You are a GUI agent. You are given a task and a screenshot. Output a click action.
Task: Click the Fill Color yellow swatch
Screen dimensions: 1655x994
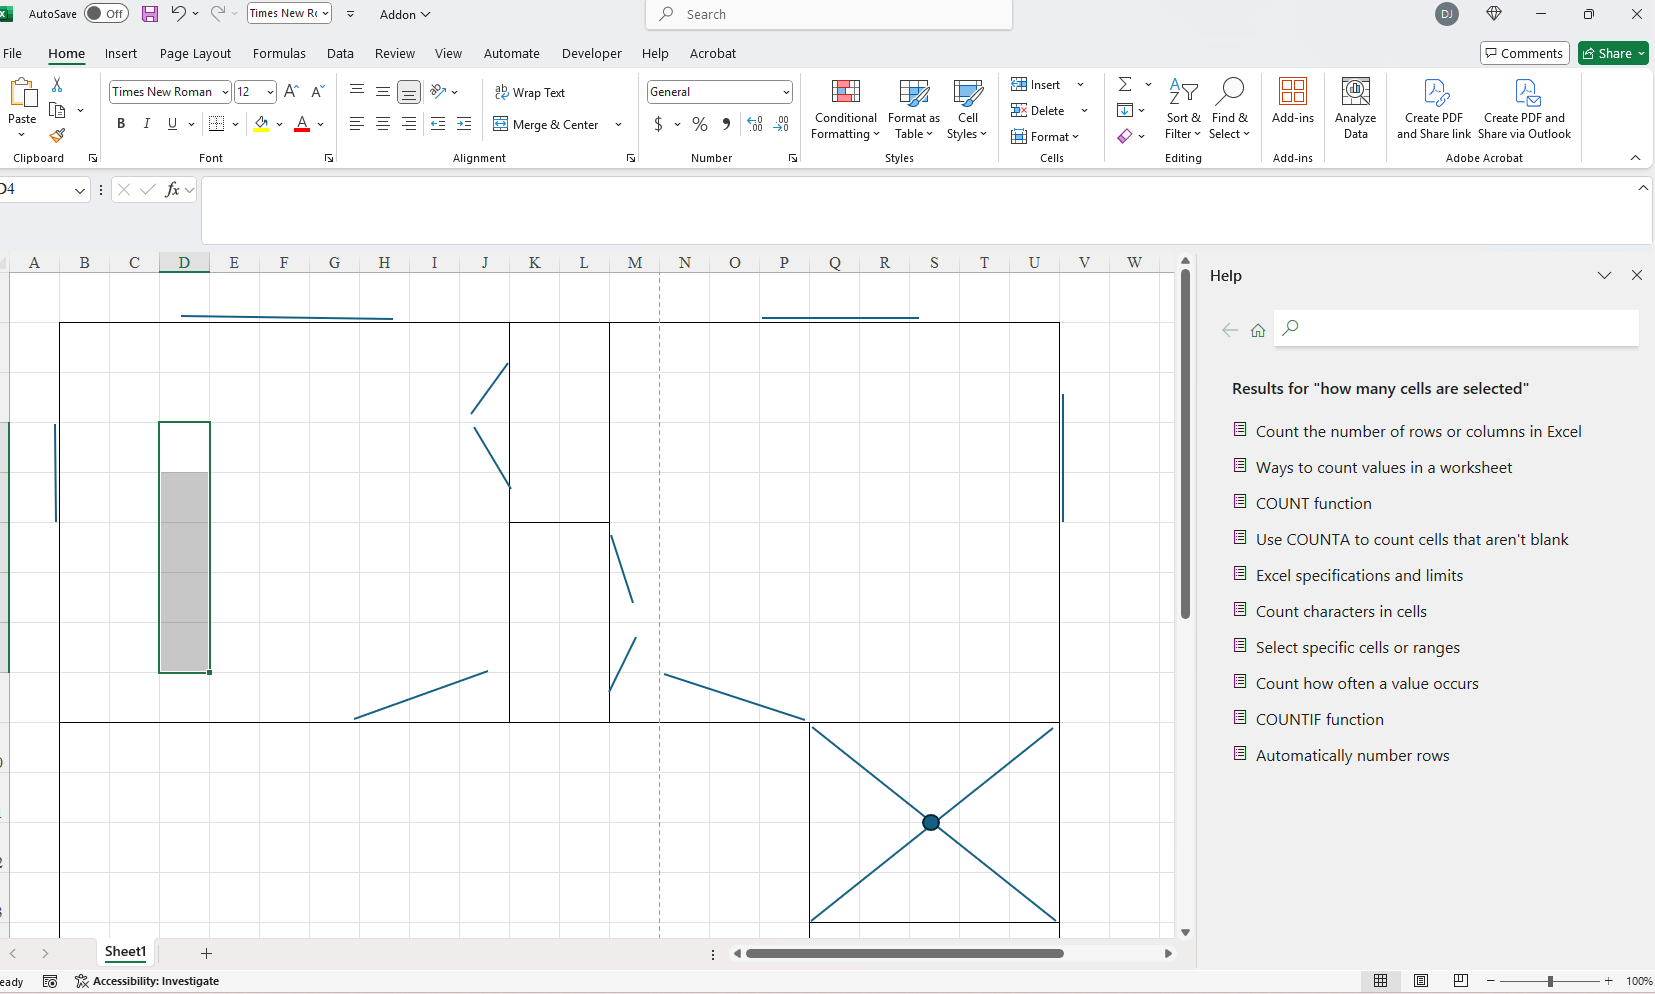tap(262, 124)
